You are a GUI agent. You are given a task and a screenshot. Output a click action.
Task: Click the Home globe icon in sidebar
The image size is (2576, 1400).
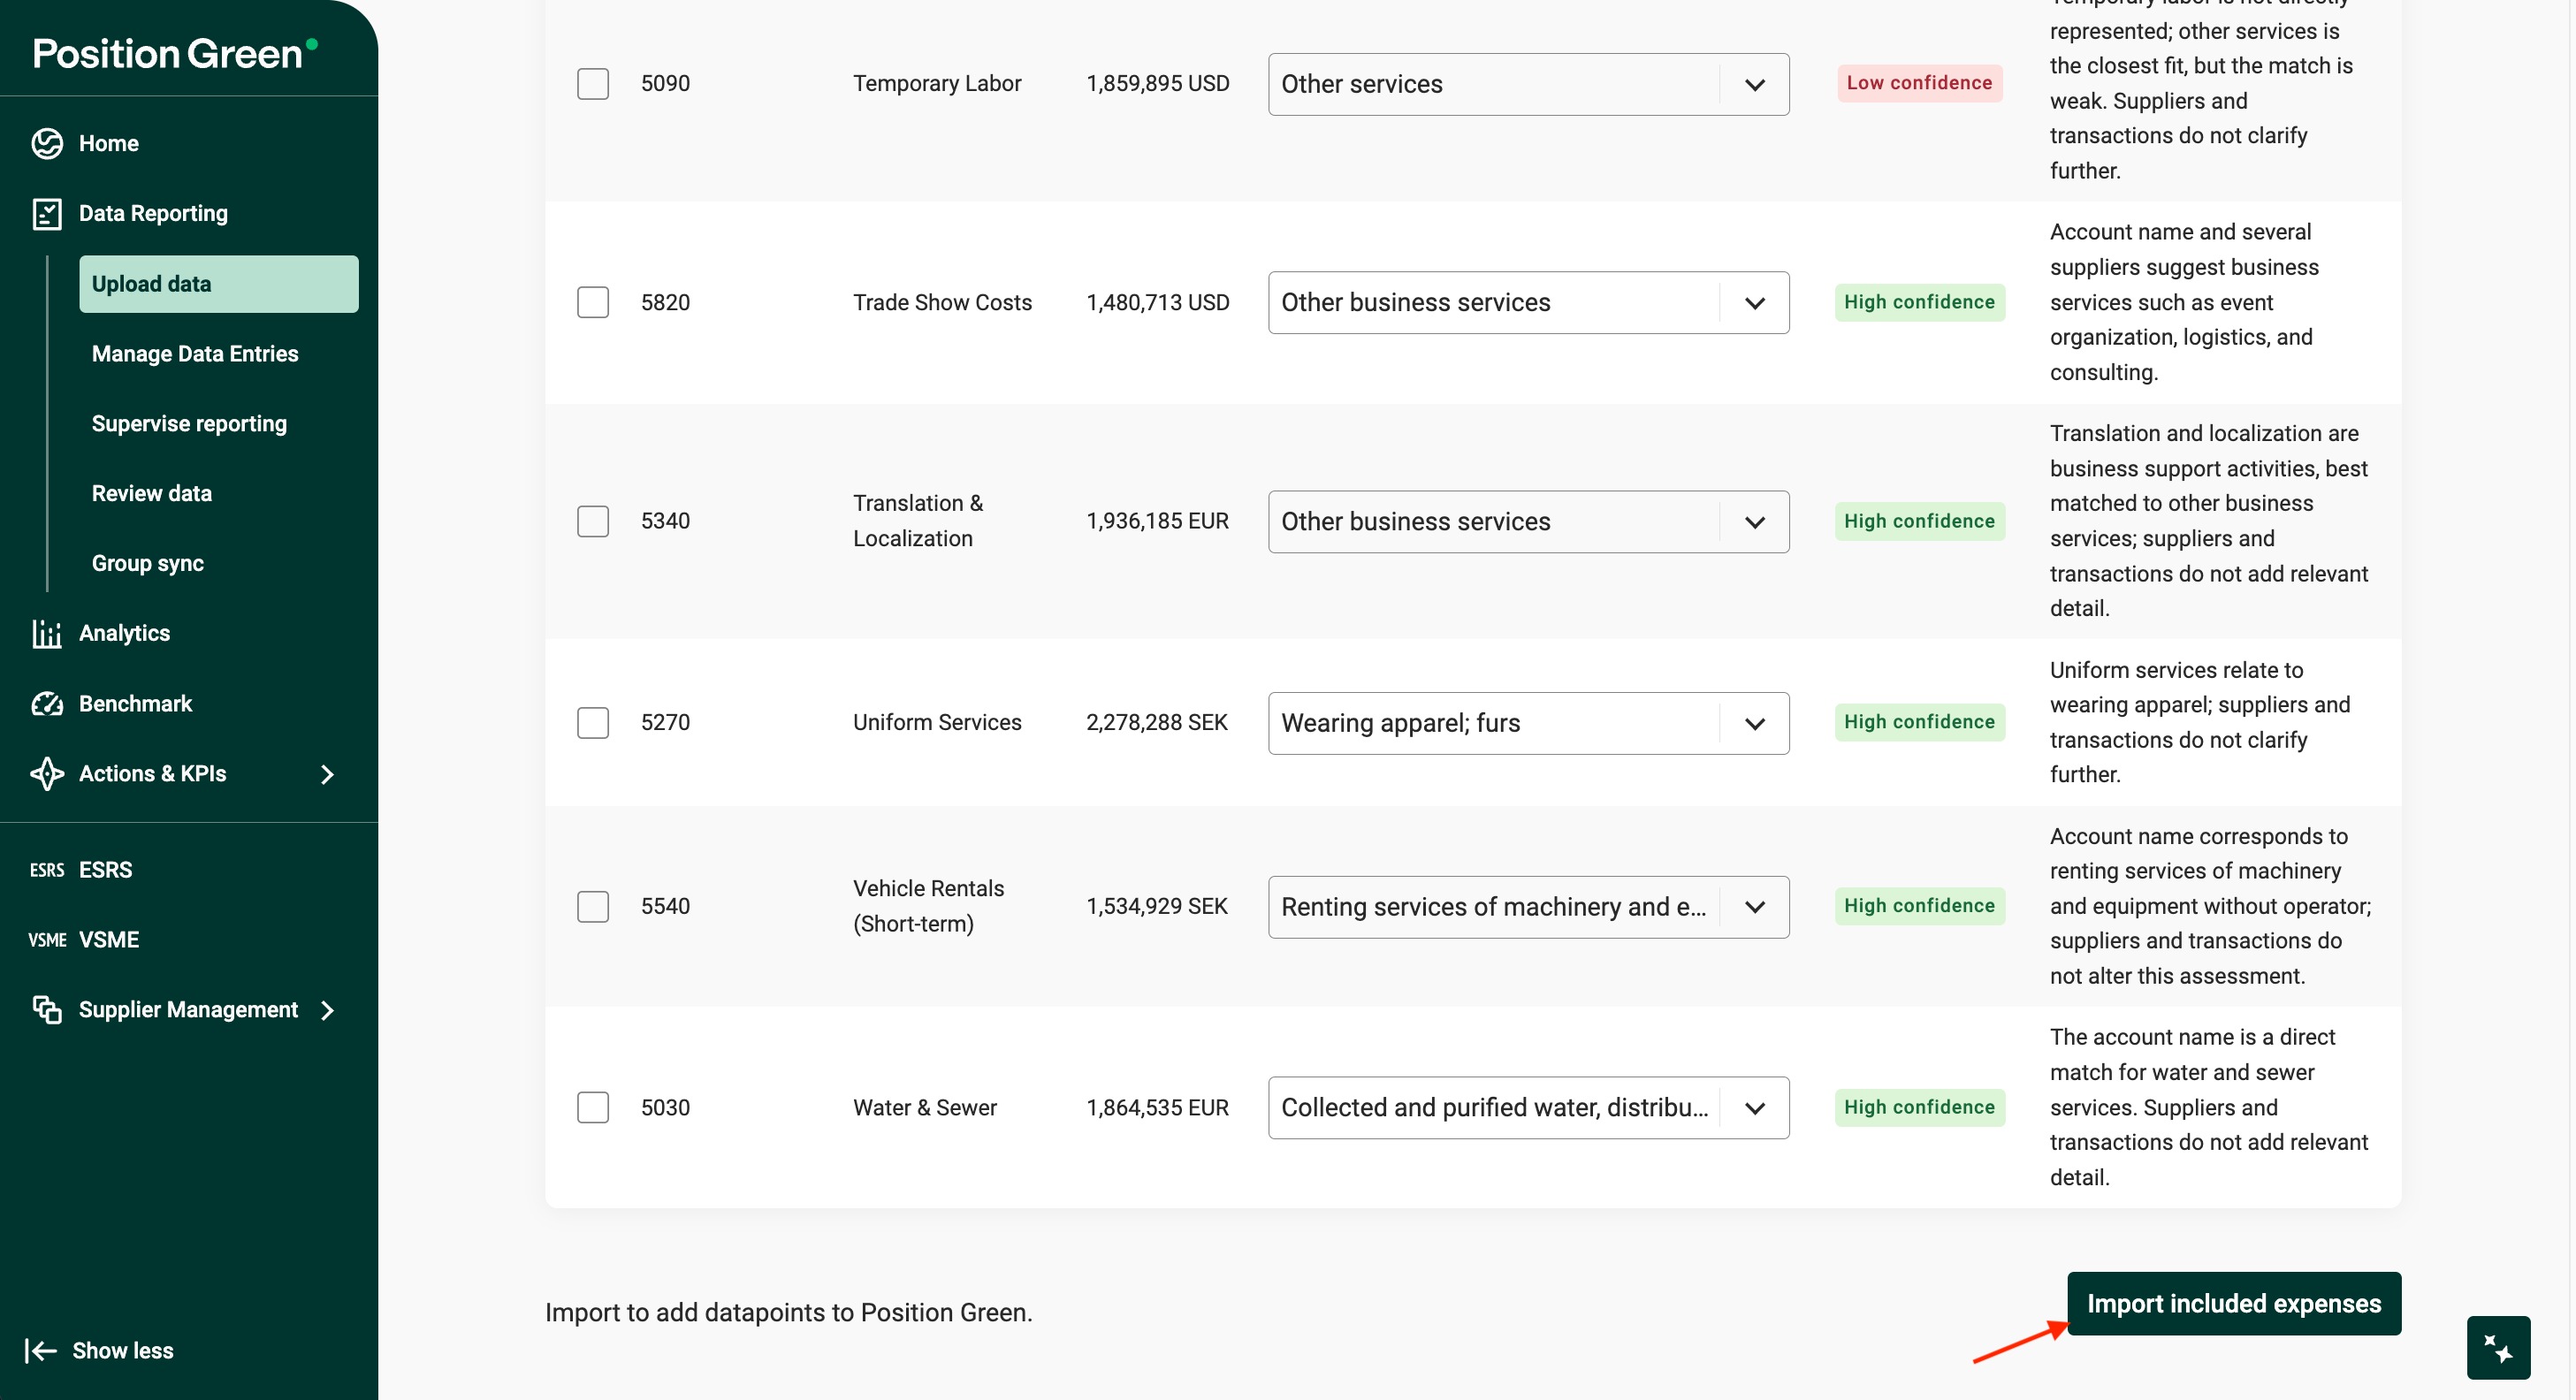coord(47,143)
